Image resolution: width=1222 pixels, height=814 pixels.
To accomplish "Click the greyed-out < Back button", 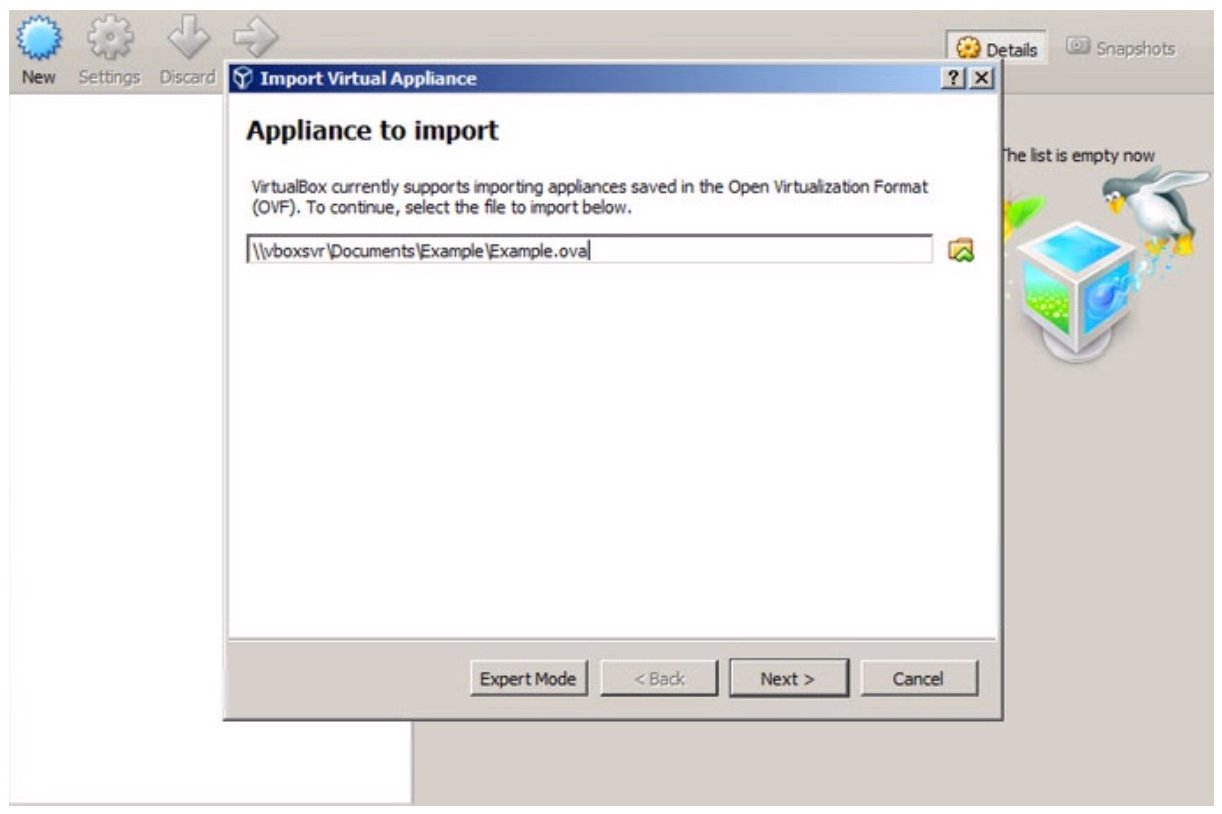I will click(x=659, y=679).
